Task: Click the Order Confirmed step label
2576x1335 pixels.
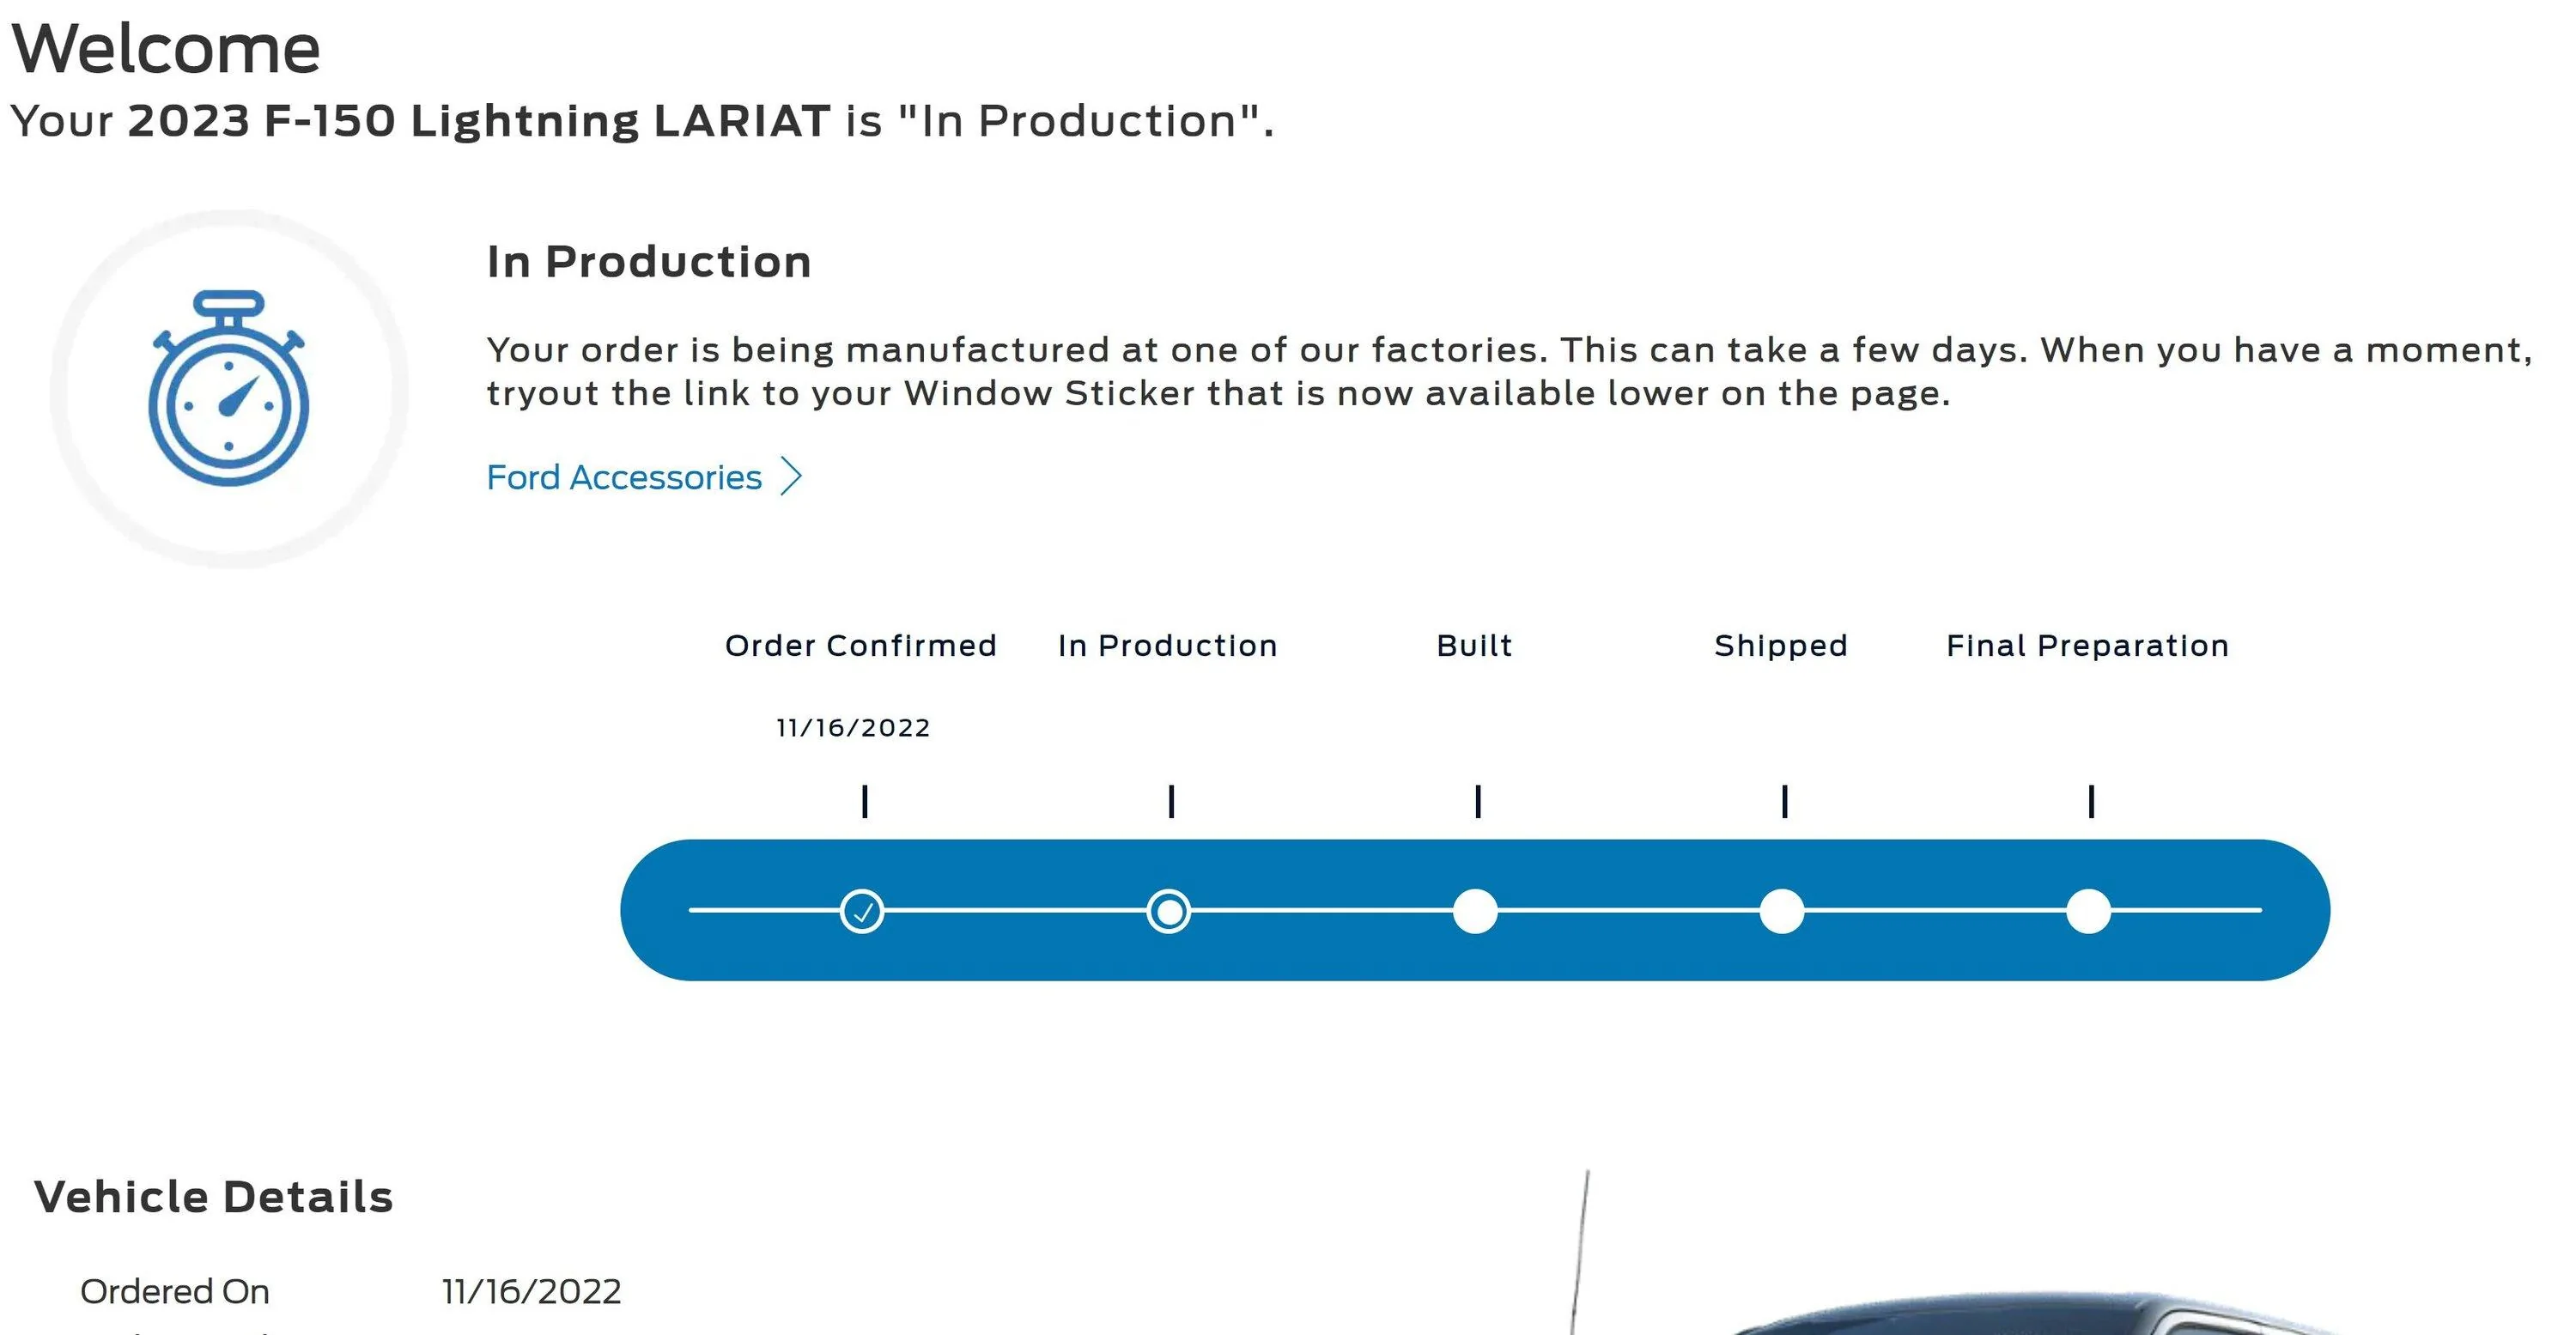Action: click(861, 646)
